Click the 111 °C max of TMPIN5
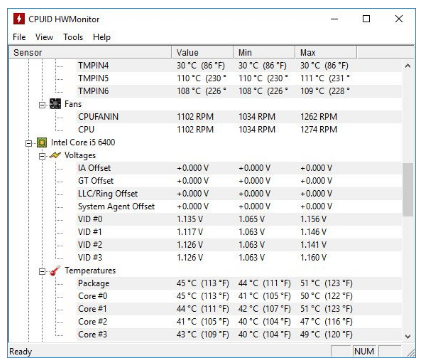Screen dimensions: 423x361 325,78
